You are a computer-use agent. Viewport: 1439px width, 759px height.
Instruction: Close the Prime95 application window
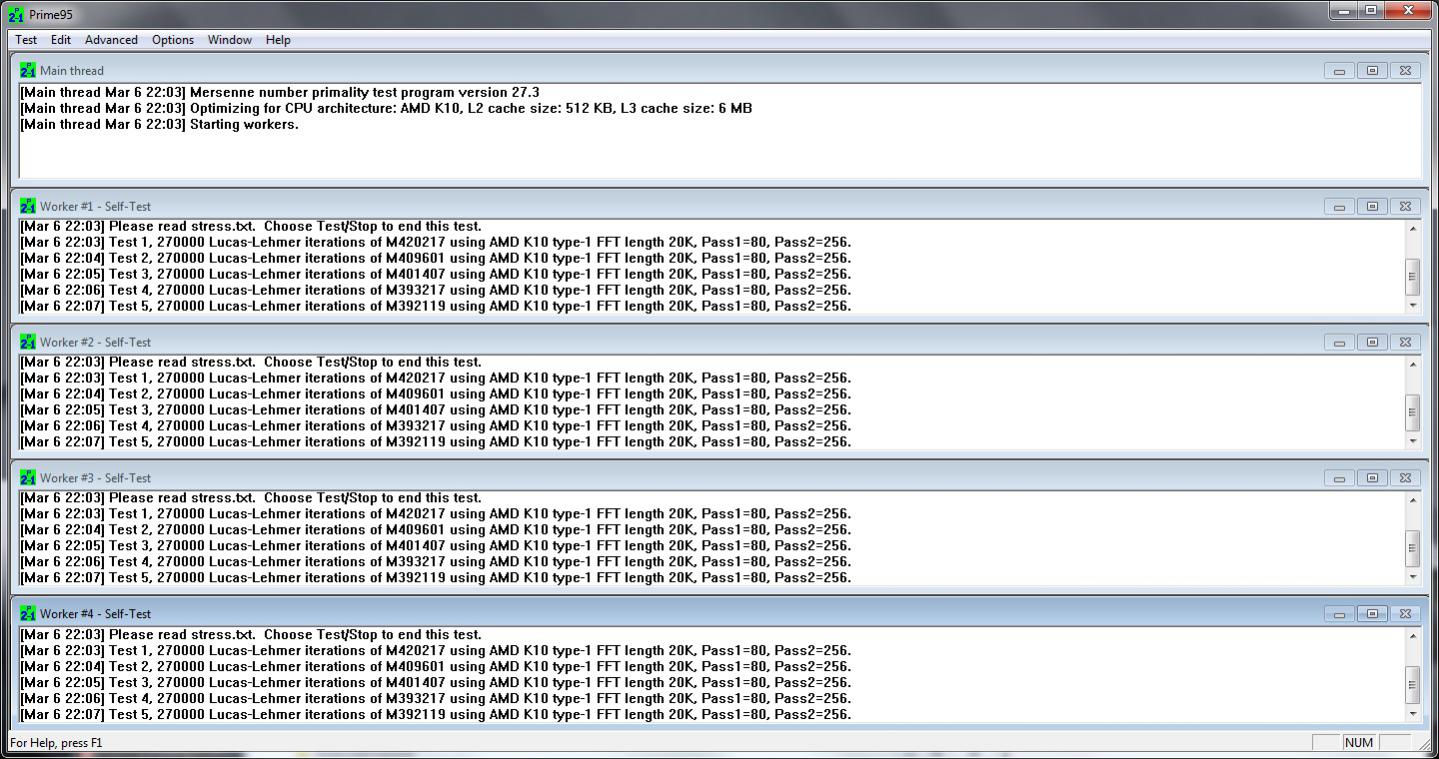pos(1409,11)
